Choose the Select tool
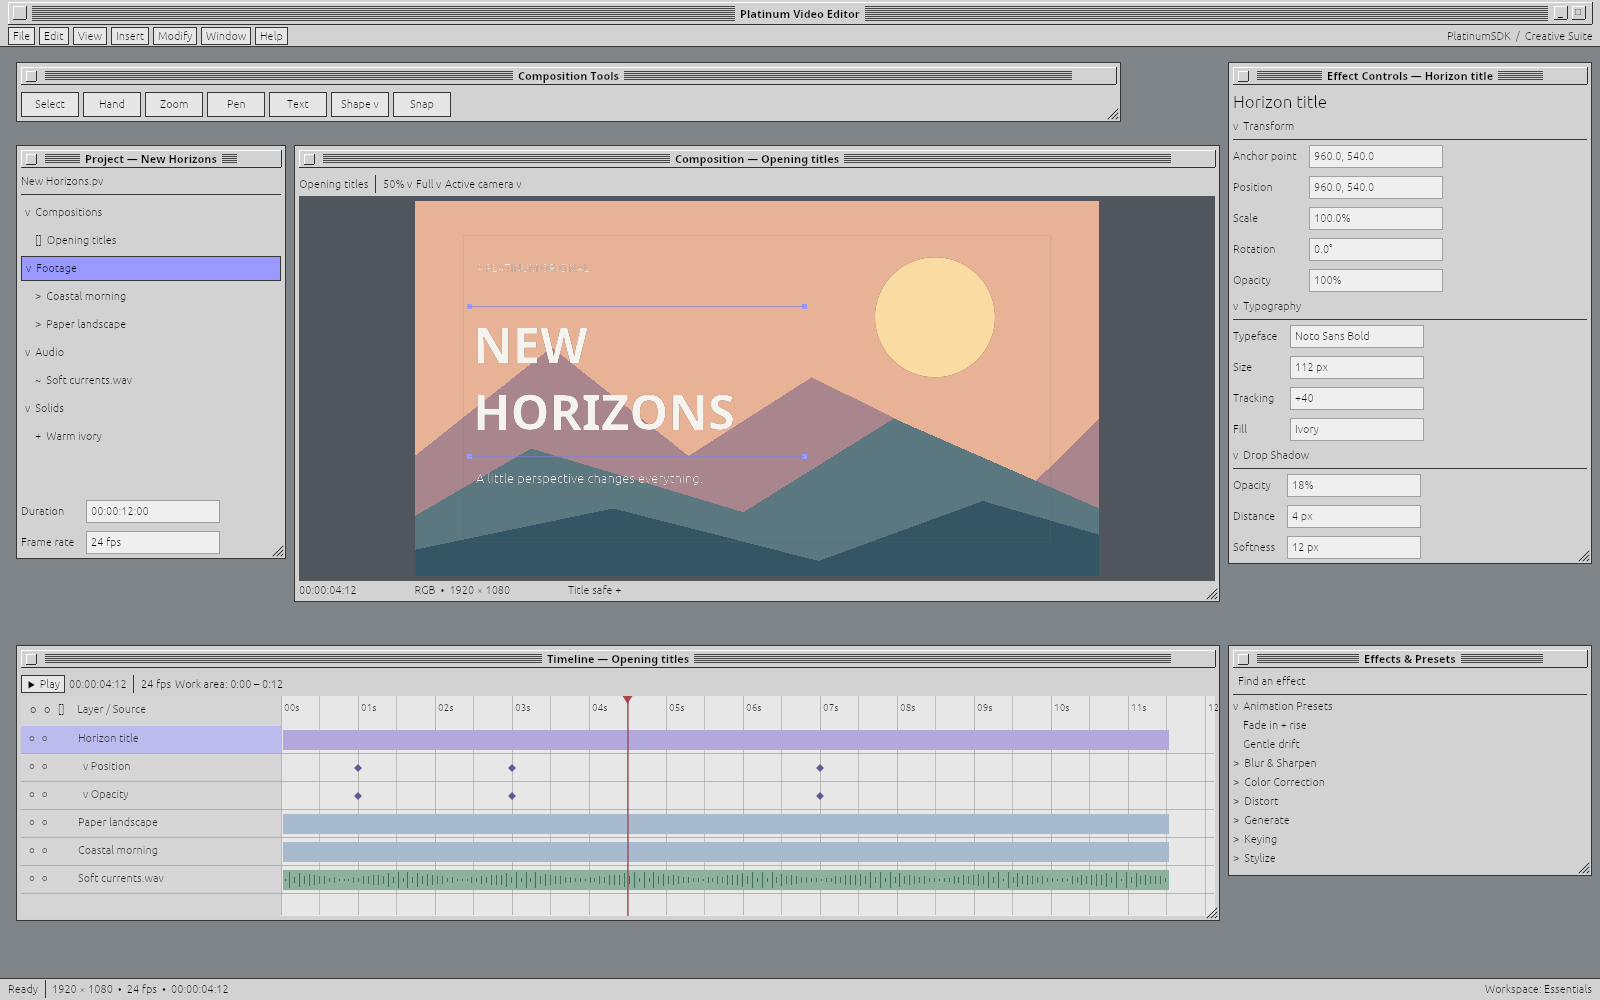1600x1000 pixels. [x=50, y=104]
